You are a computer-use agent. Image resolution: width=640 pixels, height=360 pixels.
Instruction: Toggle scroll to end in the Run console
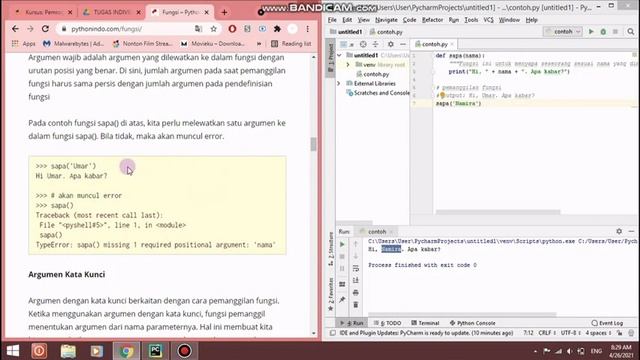(x=356, y=280)
